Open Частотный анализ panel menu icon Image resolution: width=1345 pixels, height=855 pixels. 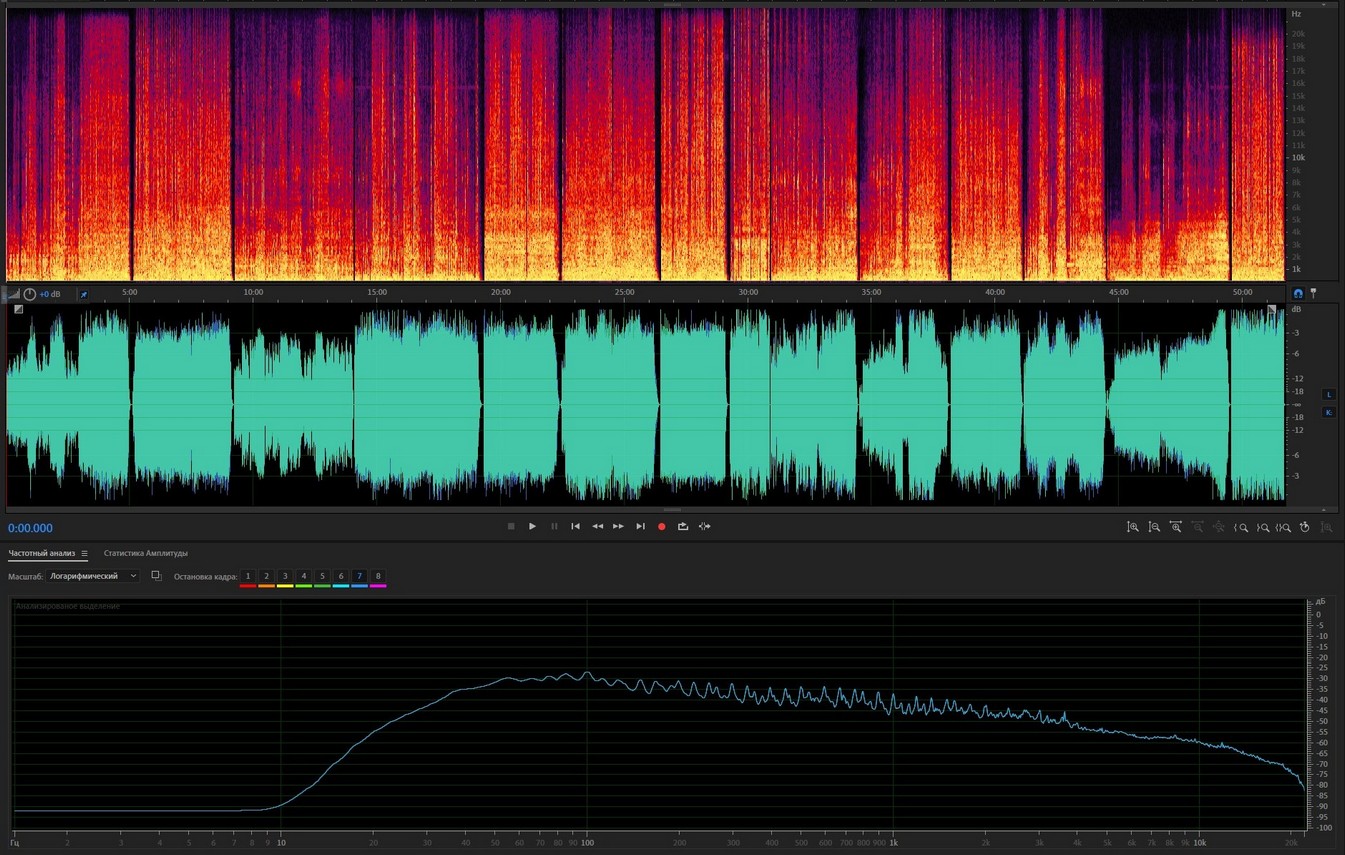click(84, 553)
